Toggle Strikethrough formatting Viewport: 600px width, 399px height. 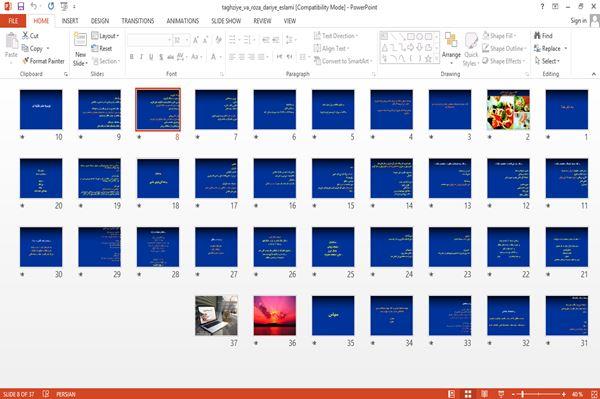171,57
